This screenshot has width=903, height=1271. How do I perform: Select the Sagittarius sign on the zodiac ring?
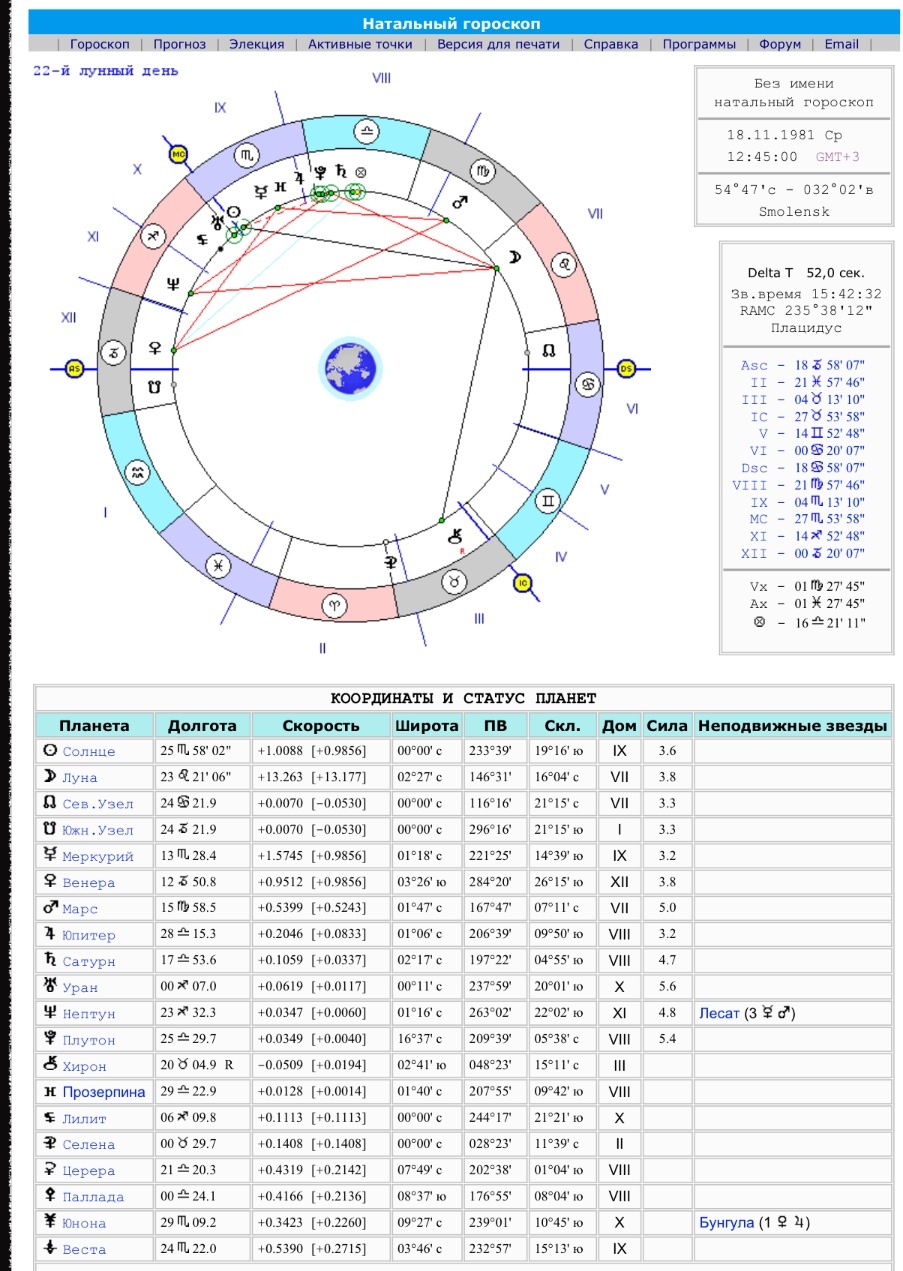[x=154, y=237]
